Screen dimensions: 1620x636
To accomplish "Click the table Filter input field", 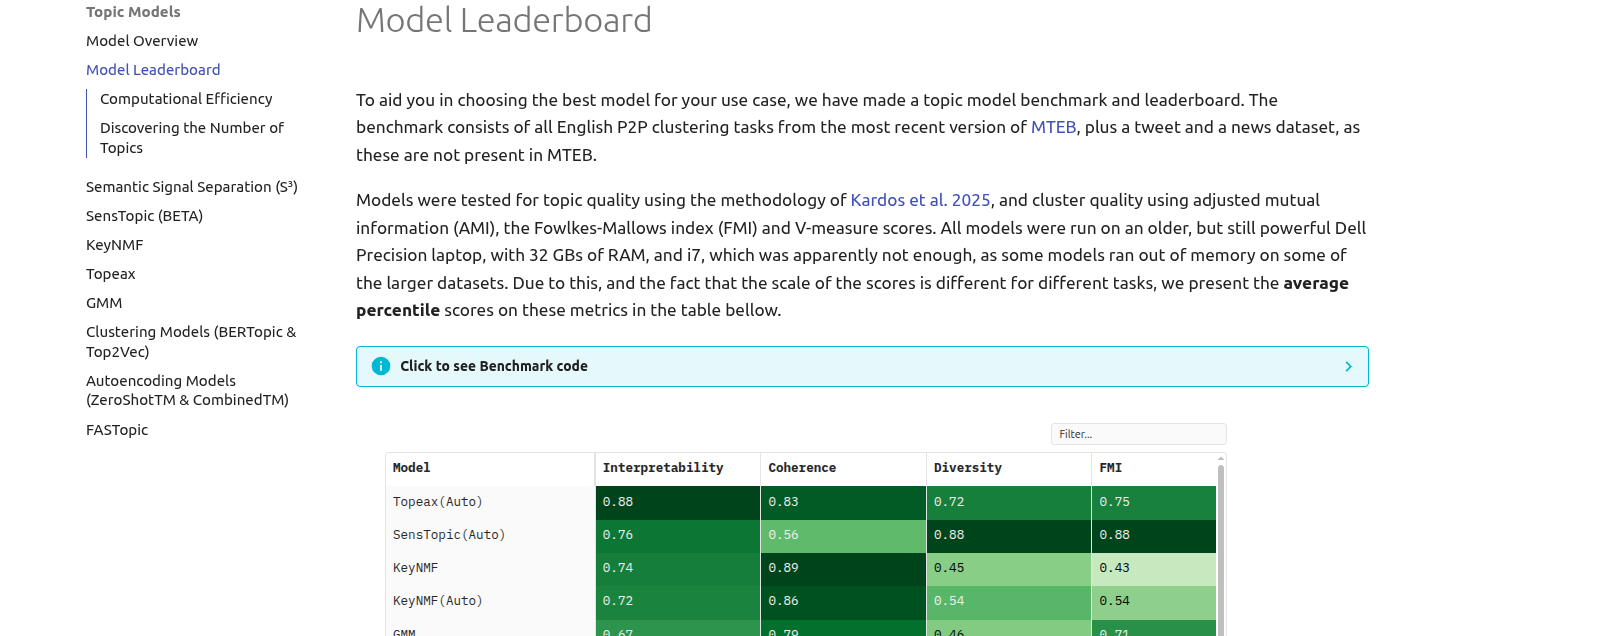I will pyautogui.click(x=1138, y=434).
